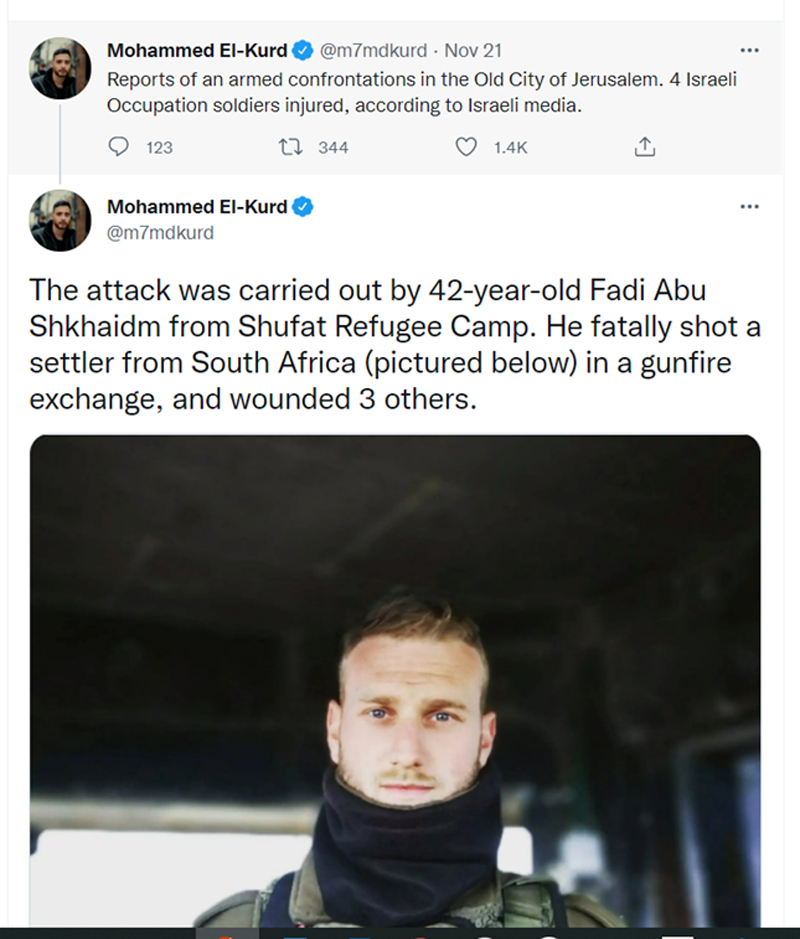Click the 123 reply count
The height and width of the screenshot is (939, 800).
[x=159, y=147]
